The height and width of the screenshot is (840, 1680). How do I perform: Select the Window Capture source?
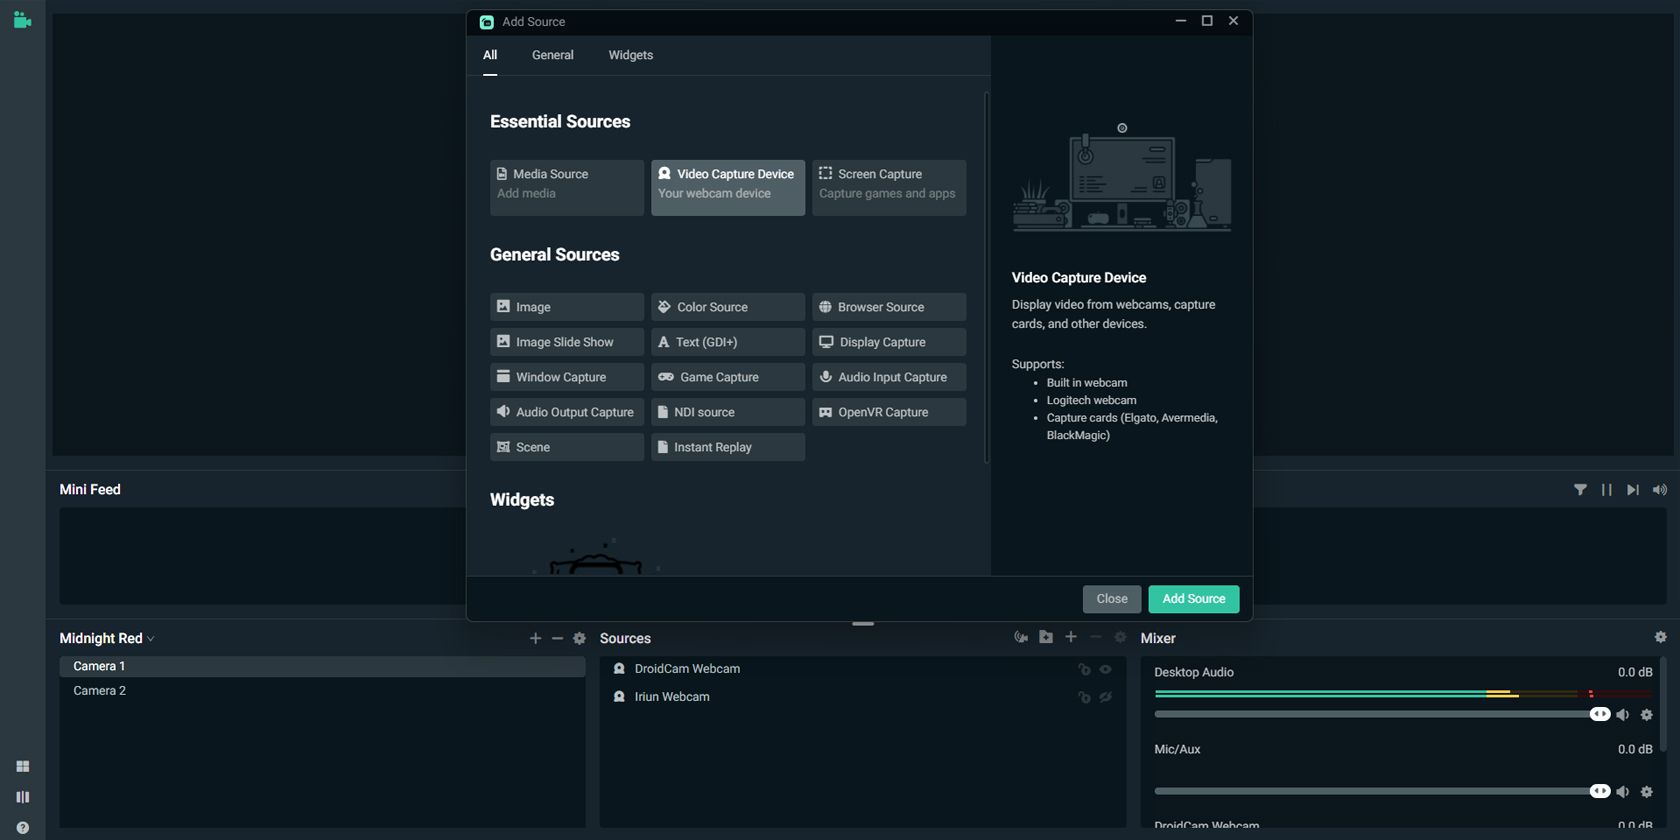(567, 377)
